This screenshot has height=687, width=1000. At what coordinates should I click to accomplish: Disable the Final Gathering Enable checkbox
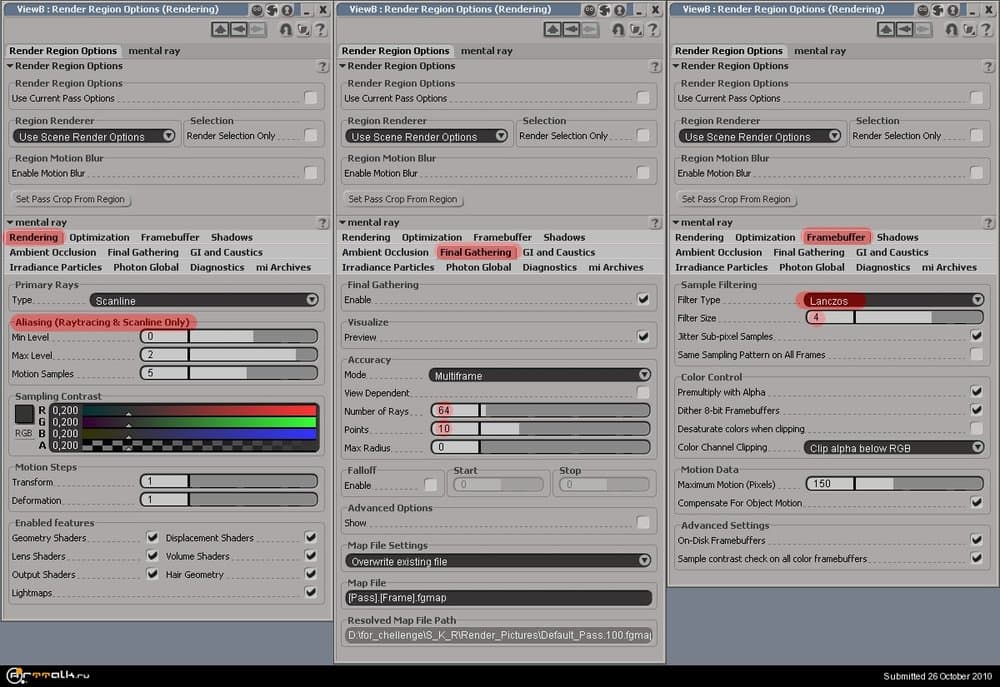(643, 299)
